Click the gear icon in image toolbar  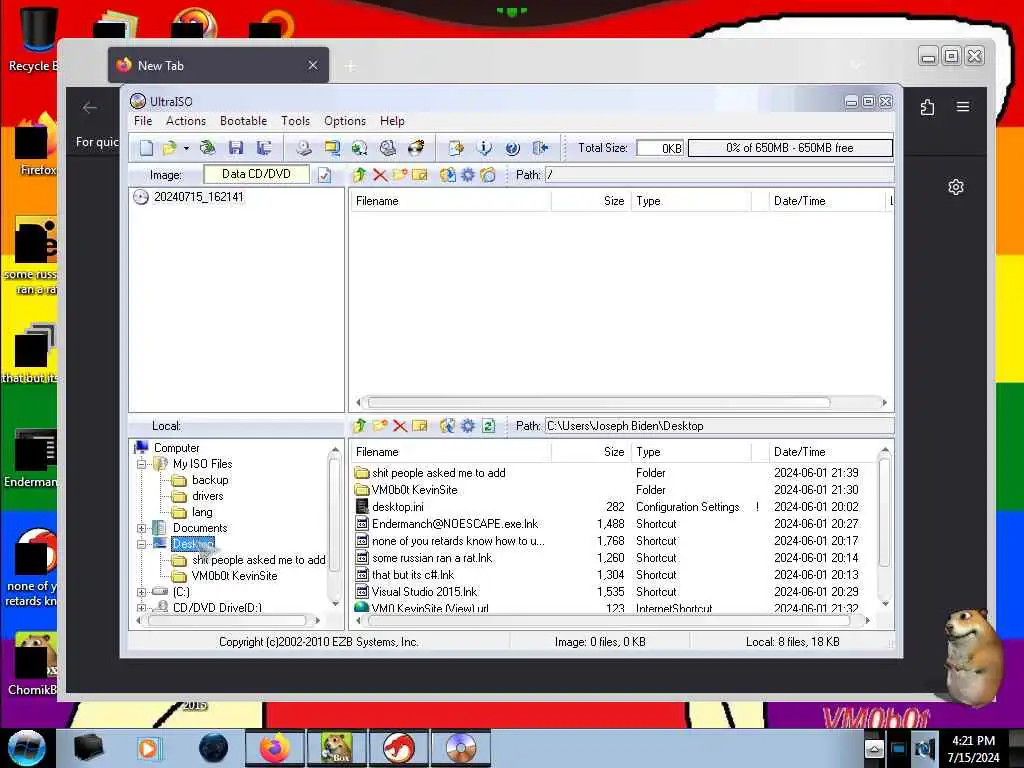click(x=468, y=175)
